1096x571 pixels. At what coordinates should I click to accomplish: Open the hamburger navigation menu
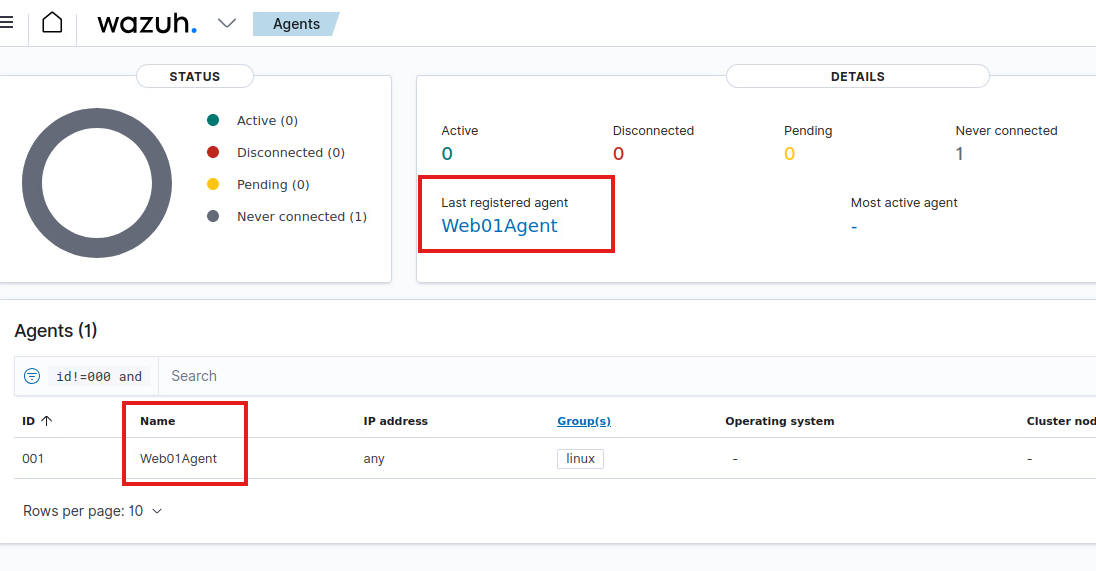click(6, 23)
